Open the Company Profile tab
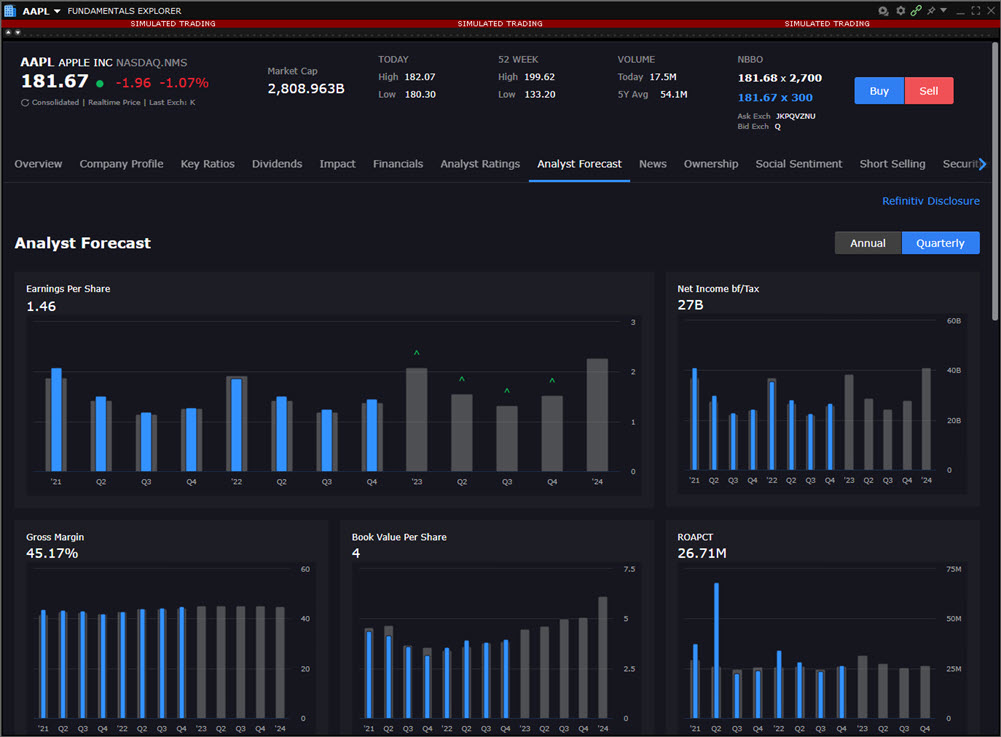The height and width of the screenshot is (737, 1001). point(121,163)
